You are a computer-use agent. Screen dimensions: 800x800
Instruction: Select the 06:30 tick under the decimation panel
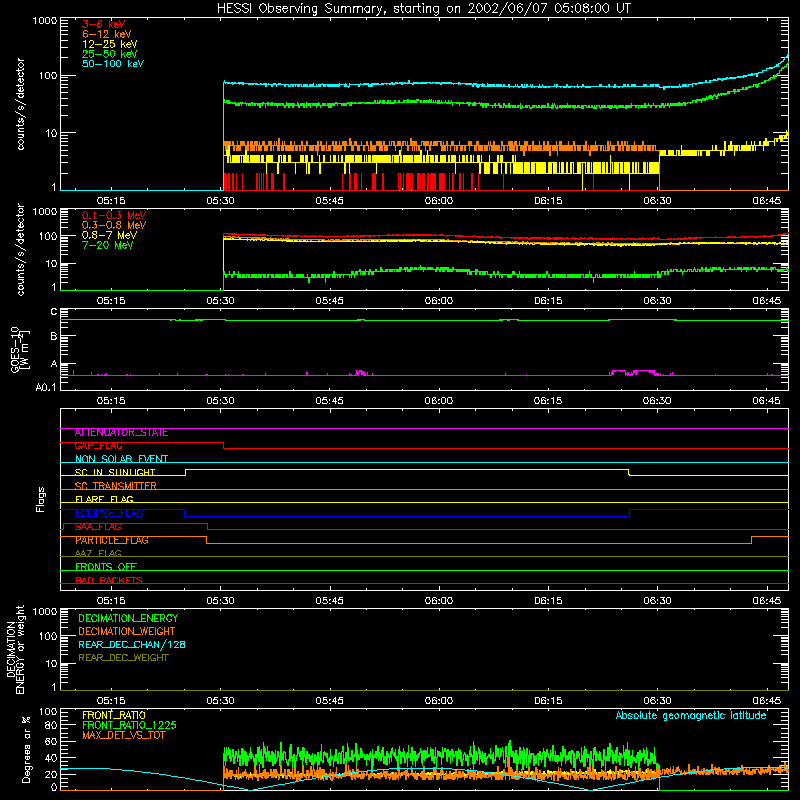point(657,701)
